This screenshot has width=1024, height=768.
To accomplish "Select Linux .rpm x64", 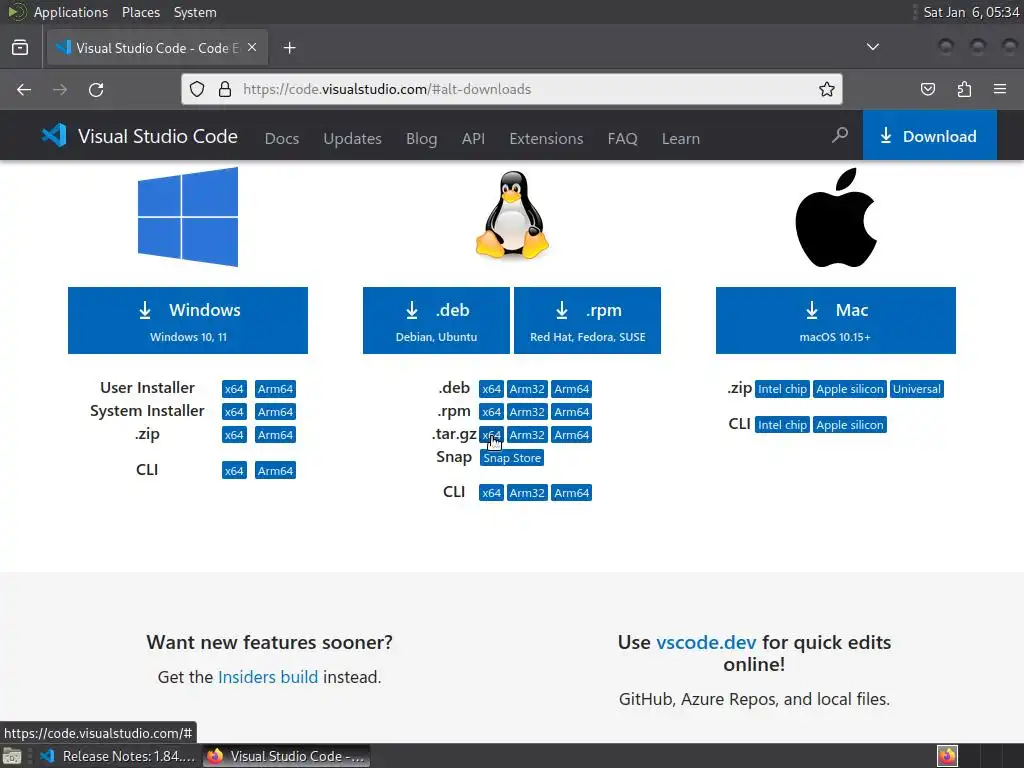I will tap(491, 412).
